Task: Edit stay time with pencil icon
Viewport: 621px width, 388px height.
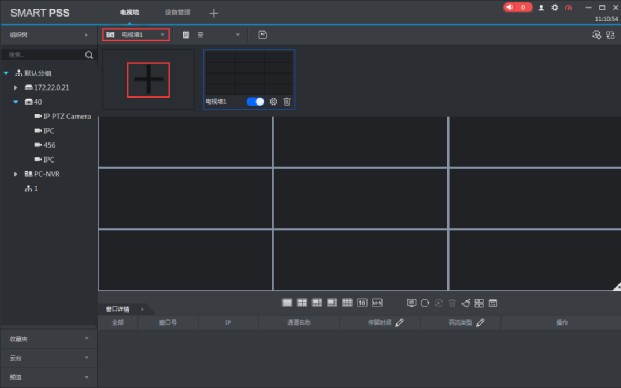Action: 400,323
